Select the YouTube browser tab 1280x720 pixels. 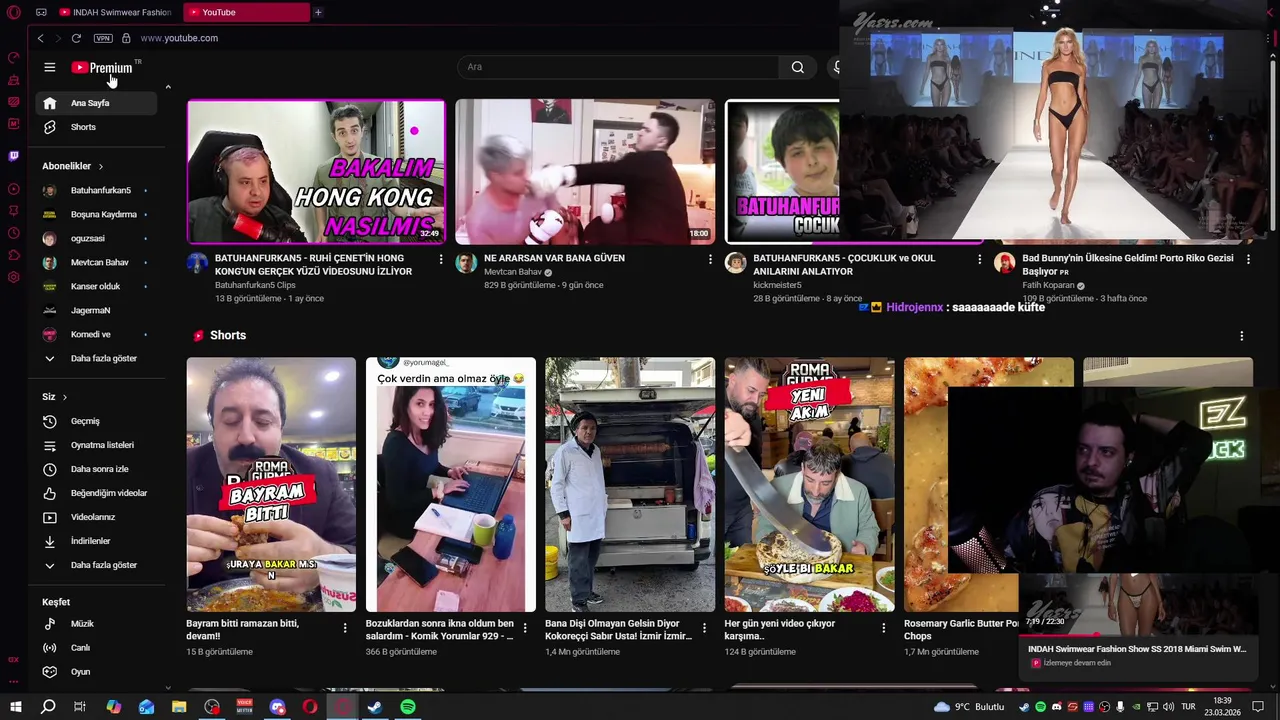tap(247, 12)
